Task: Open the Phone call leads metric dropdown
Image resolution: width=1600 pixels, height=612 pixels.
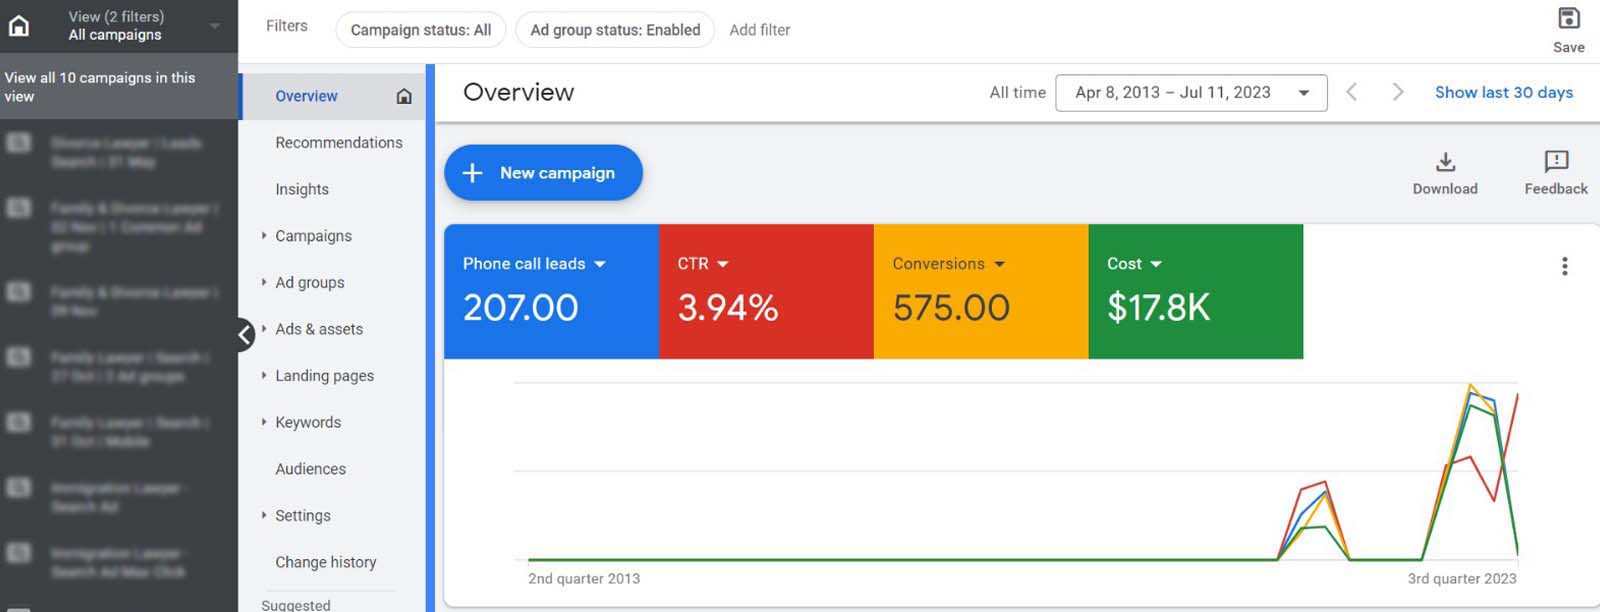Action: (x=600, y=264)
